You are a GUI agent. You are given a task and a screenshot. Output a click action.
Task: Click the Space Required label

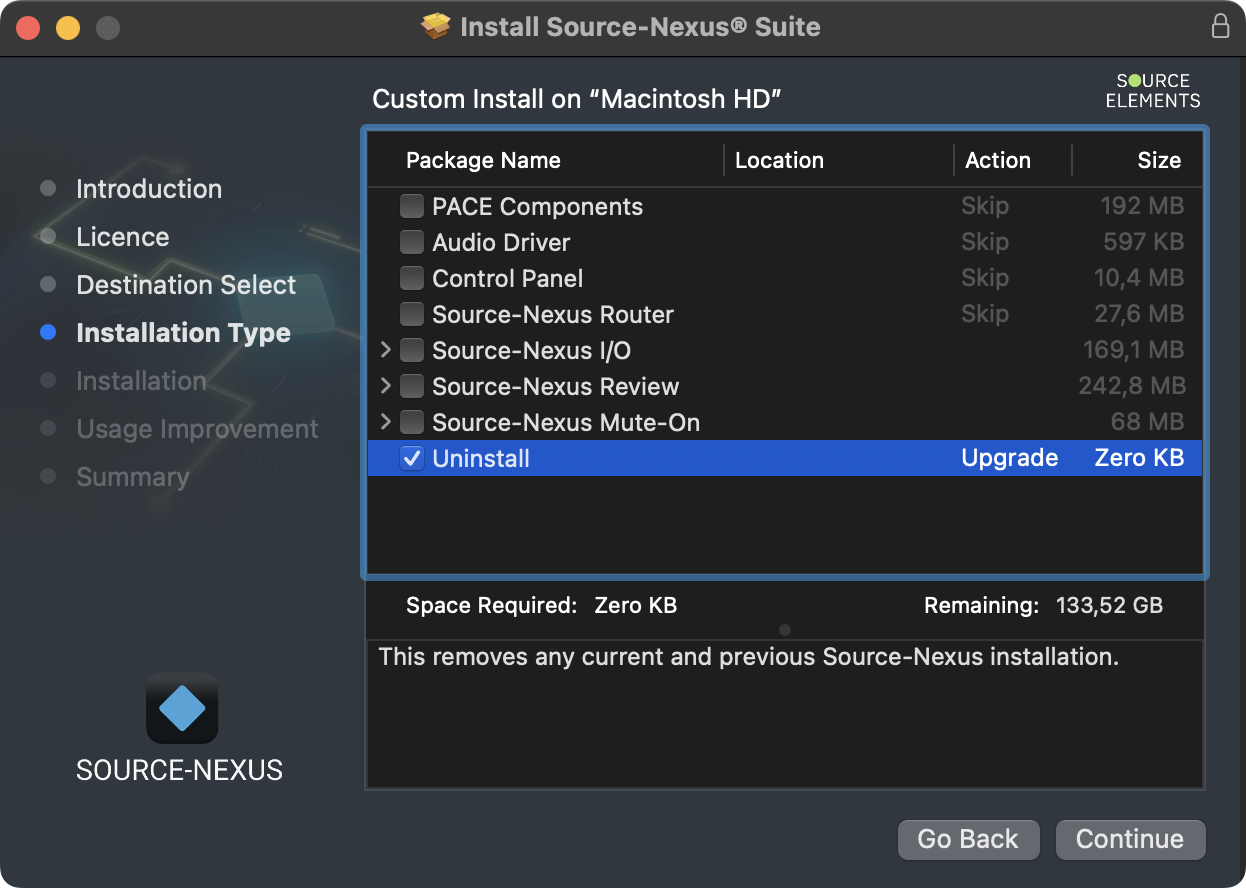(x=491, y=606)
